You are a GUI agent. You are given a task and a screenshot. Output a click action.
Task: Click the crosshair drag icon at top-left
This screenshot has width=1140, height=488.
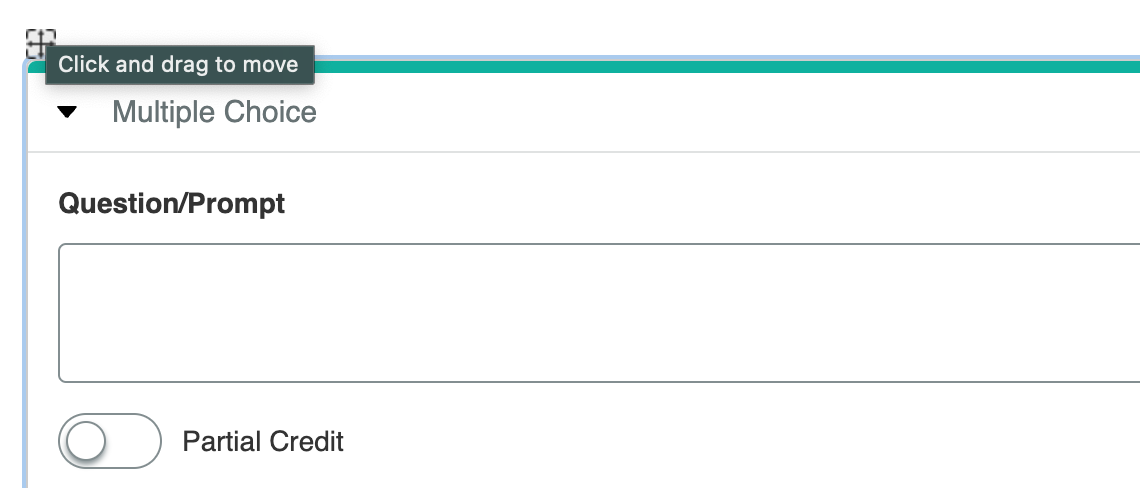(40, 43)
